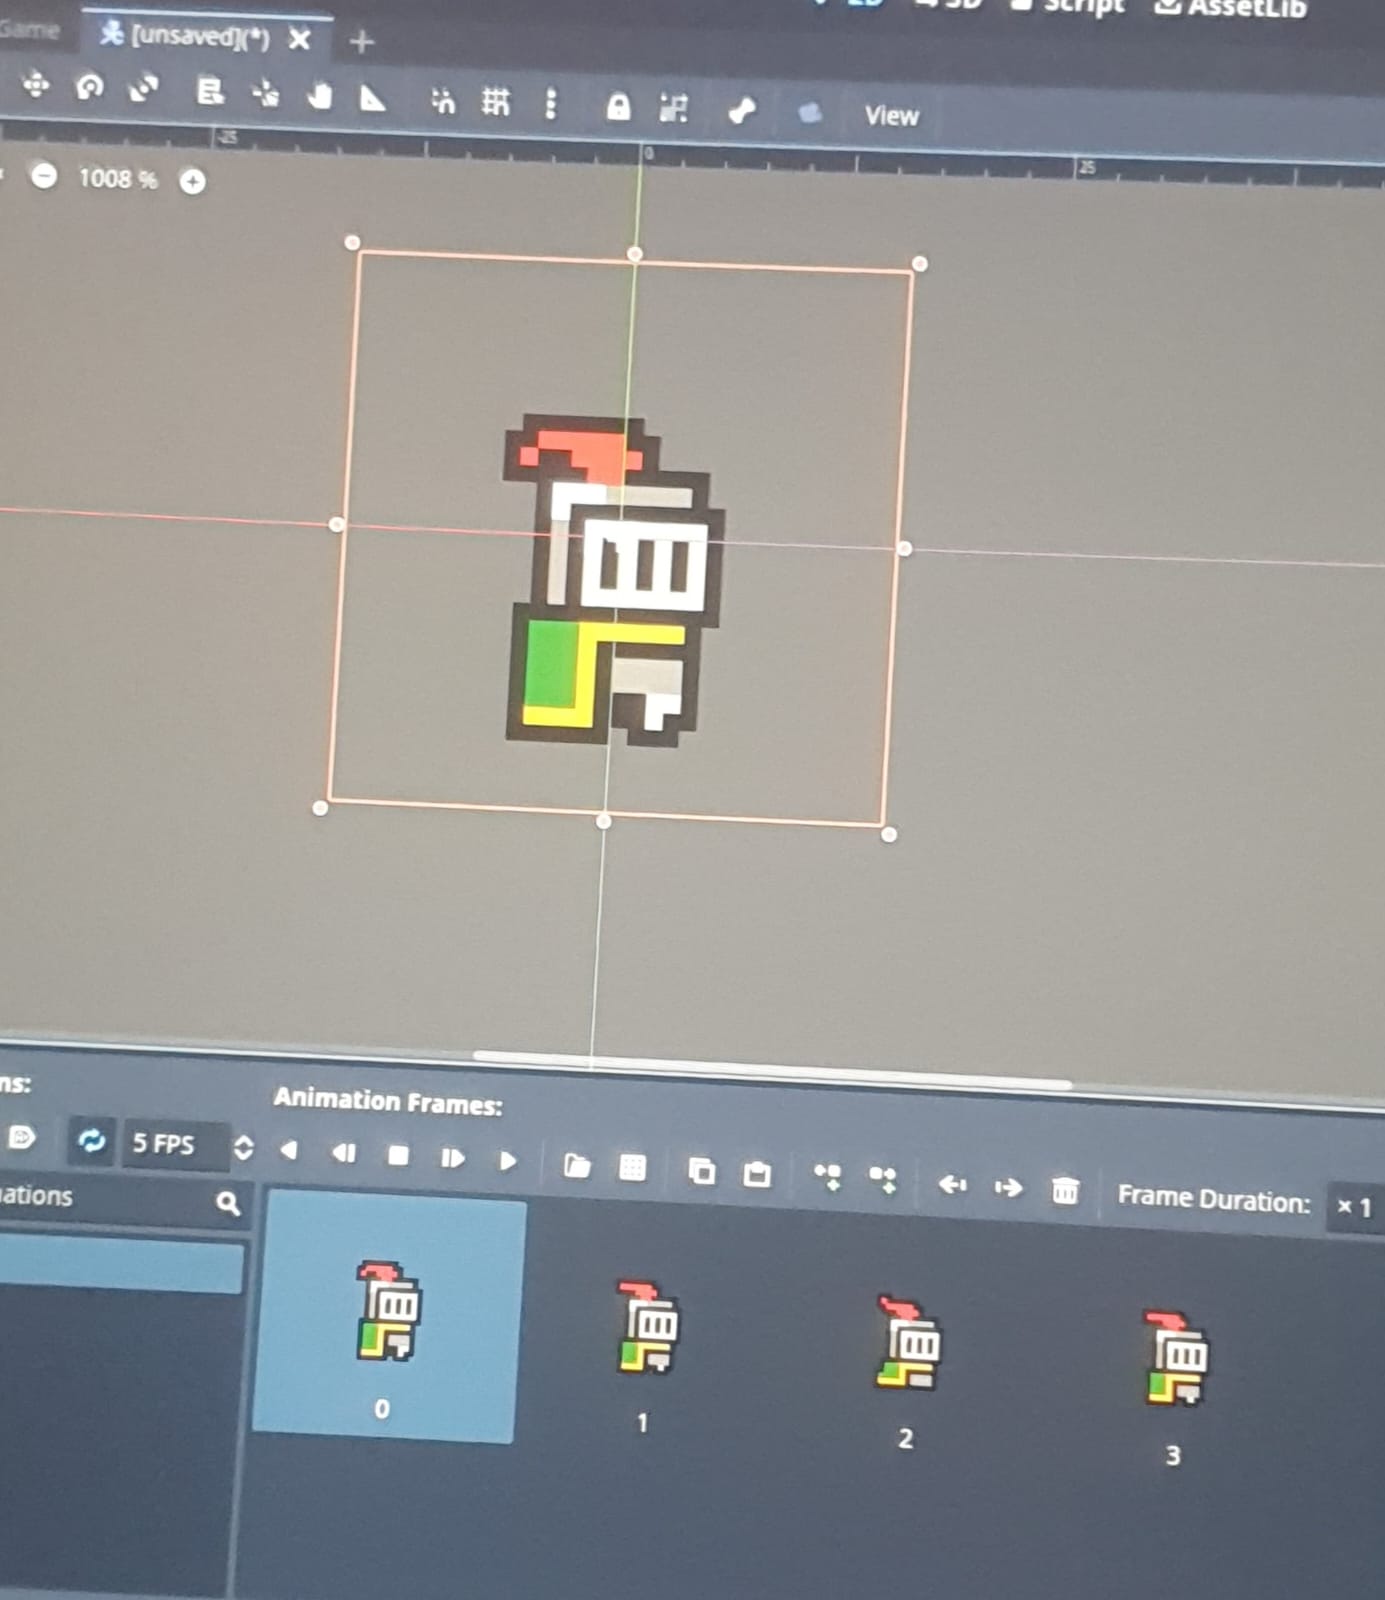
Task: Switch to the AssetLib workspace
Action: 1232,8
